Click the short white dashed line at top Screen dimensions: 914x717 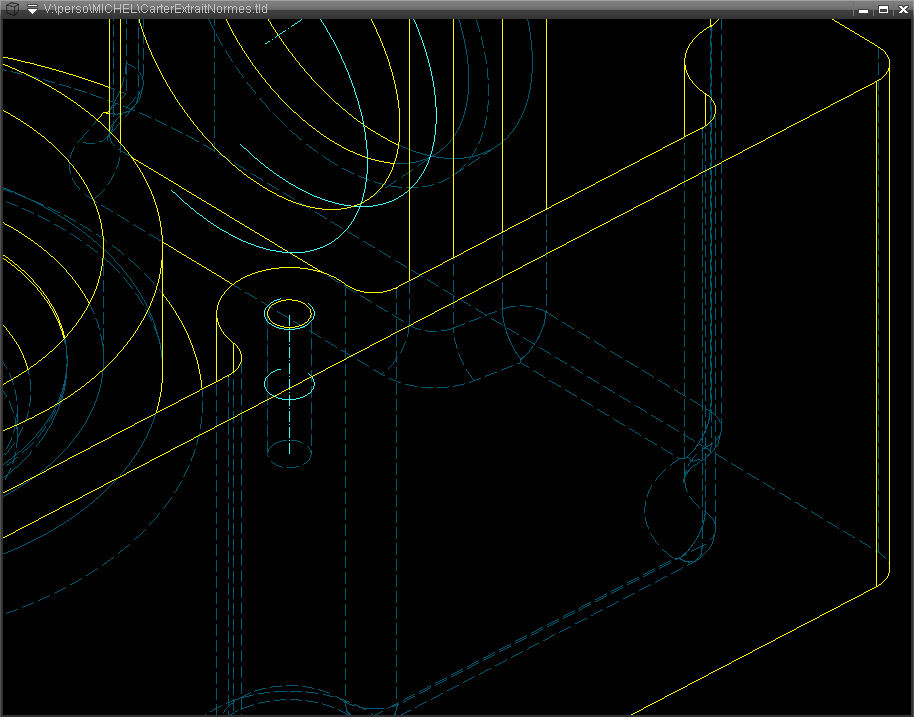point(282,33)
